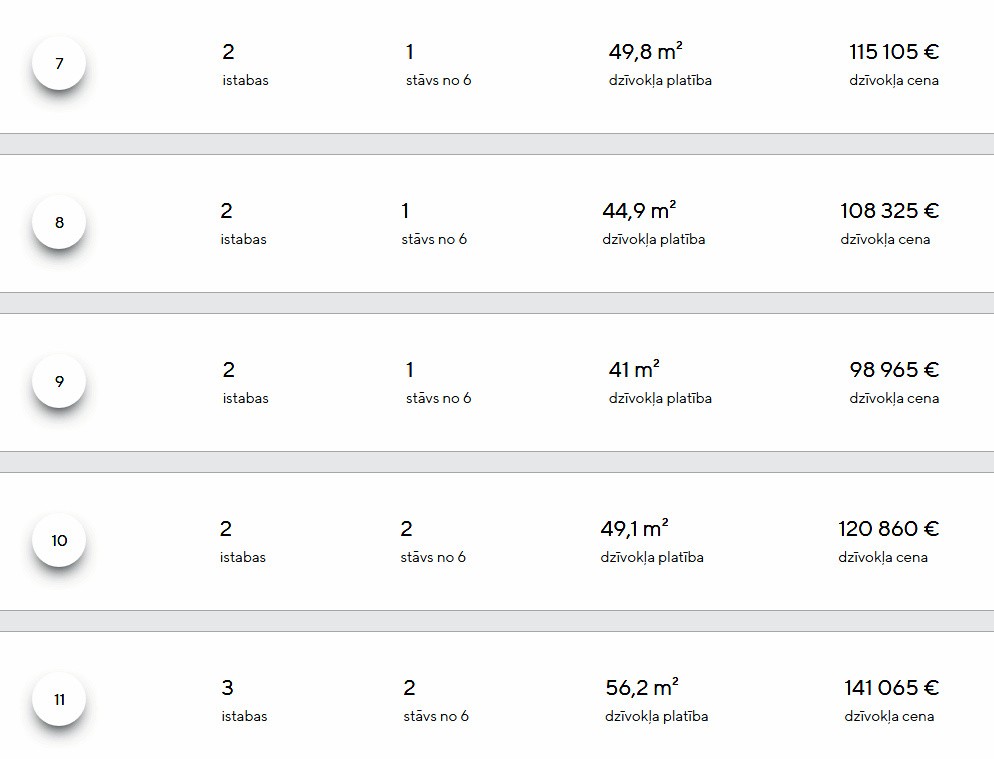This screenshot has width=994, height=759.
Task: Click the 44,9 m² area value
Action: [x=639, y=211]
